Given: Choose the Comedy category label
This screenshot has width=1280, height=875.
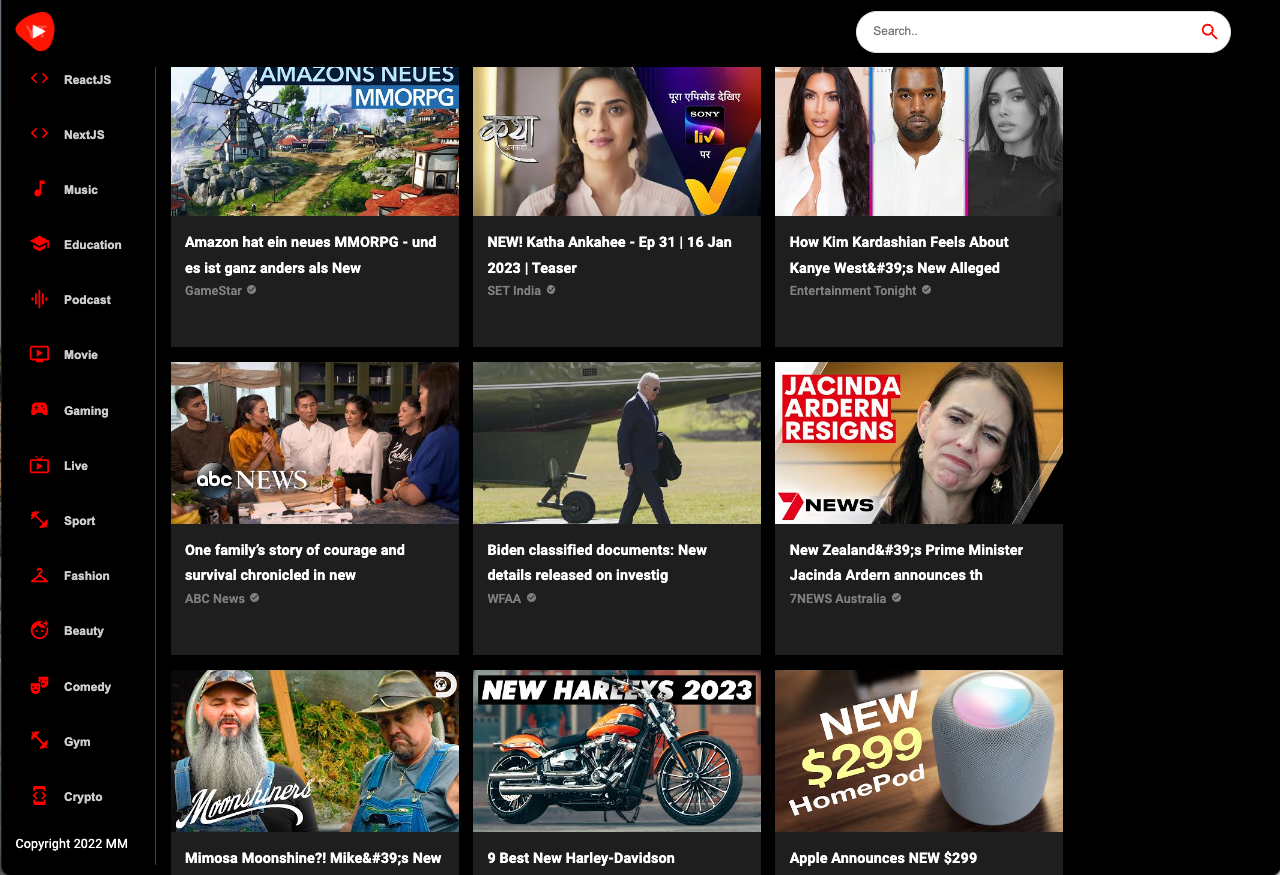Looking at the screenshot, I should point(88,687).
